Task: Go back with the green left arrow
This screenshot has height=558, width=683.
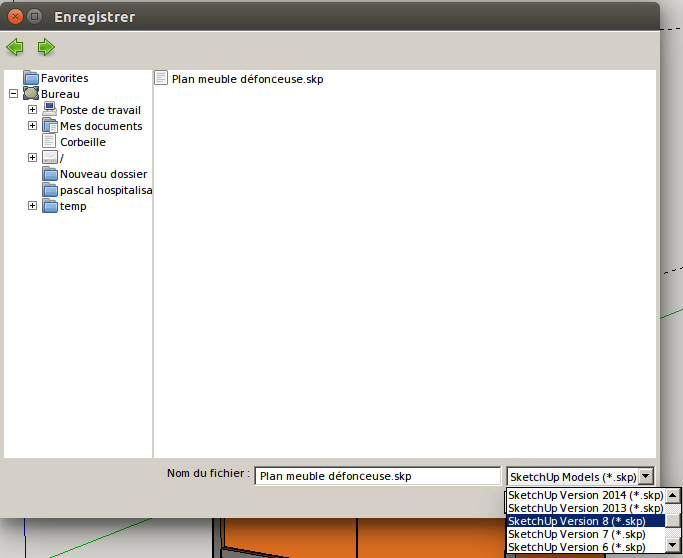Action: [x=15, y=47]
